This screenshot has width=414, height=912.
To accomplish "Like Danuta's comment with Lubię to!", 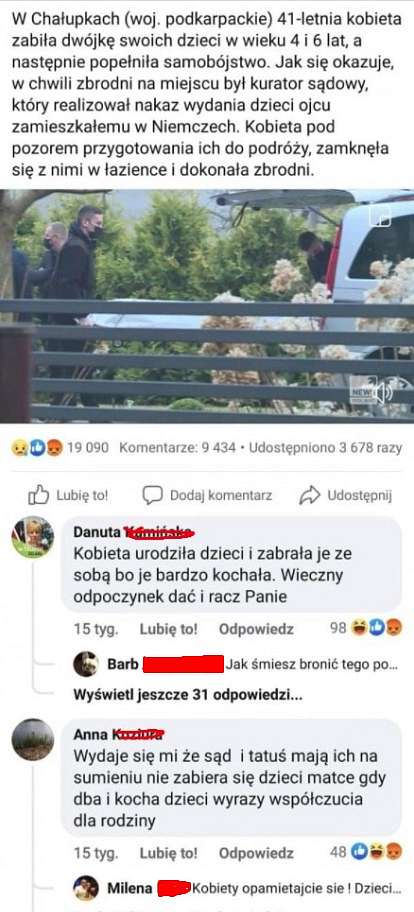I will pyautogui.click(x=169, y=629).
